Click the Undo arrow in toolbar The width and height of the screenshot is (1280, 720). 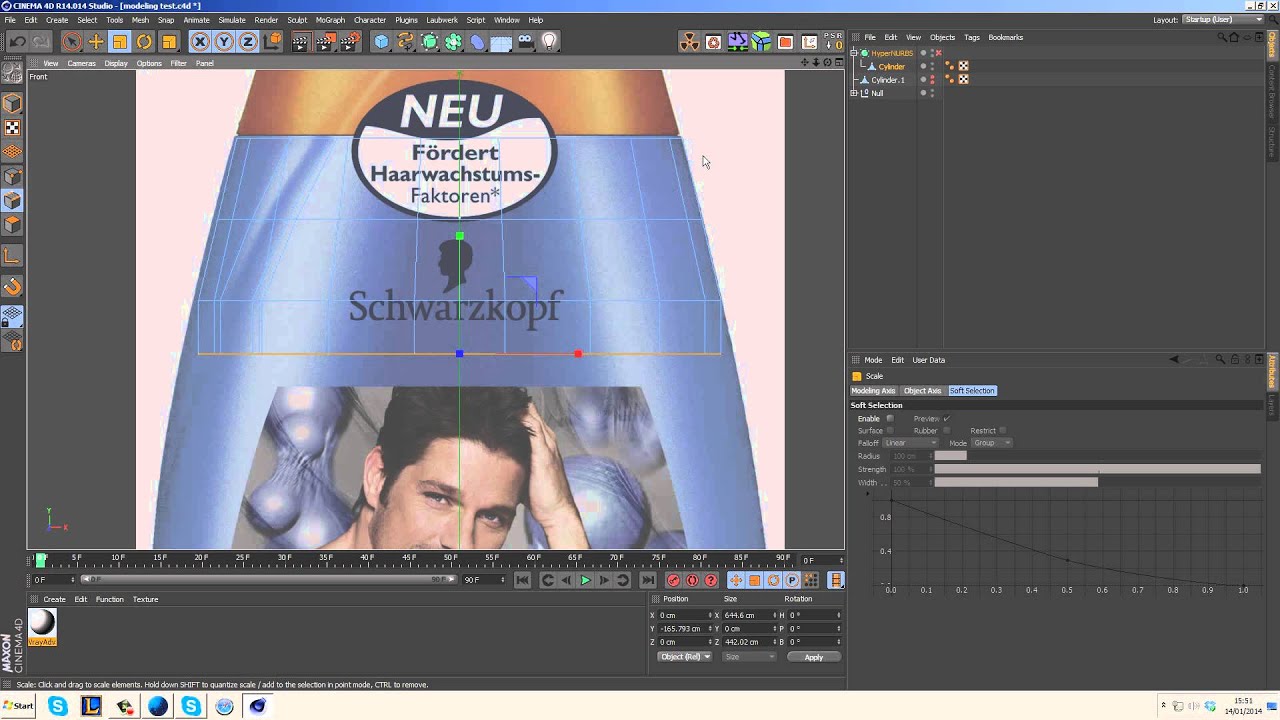[x=17, y=41]
